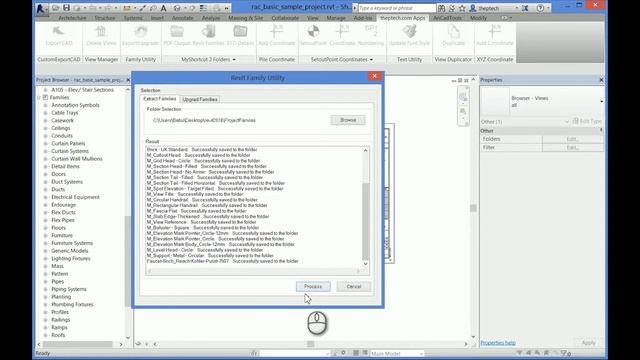Open the Architecture ribbon tab
The height and width of the screenshot is (360, 640).
(72, 18)
